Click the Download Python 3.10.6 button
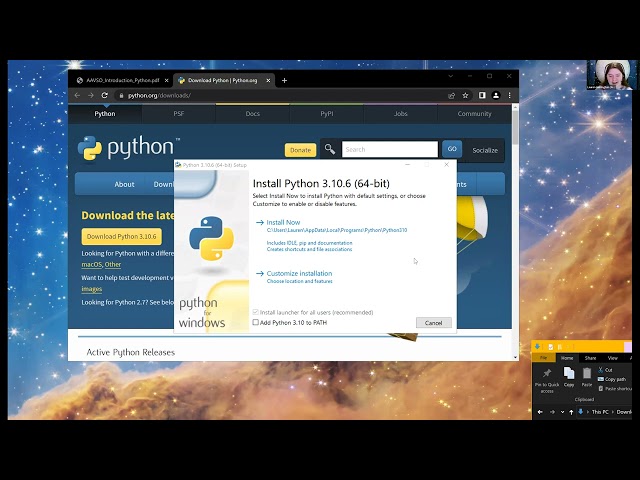Viewport: 640px width, 480px height. click(122, 236)
